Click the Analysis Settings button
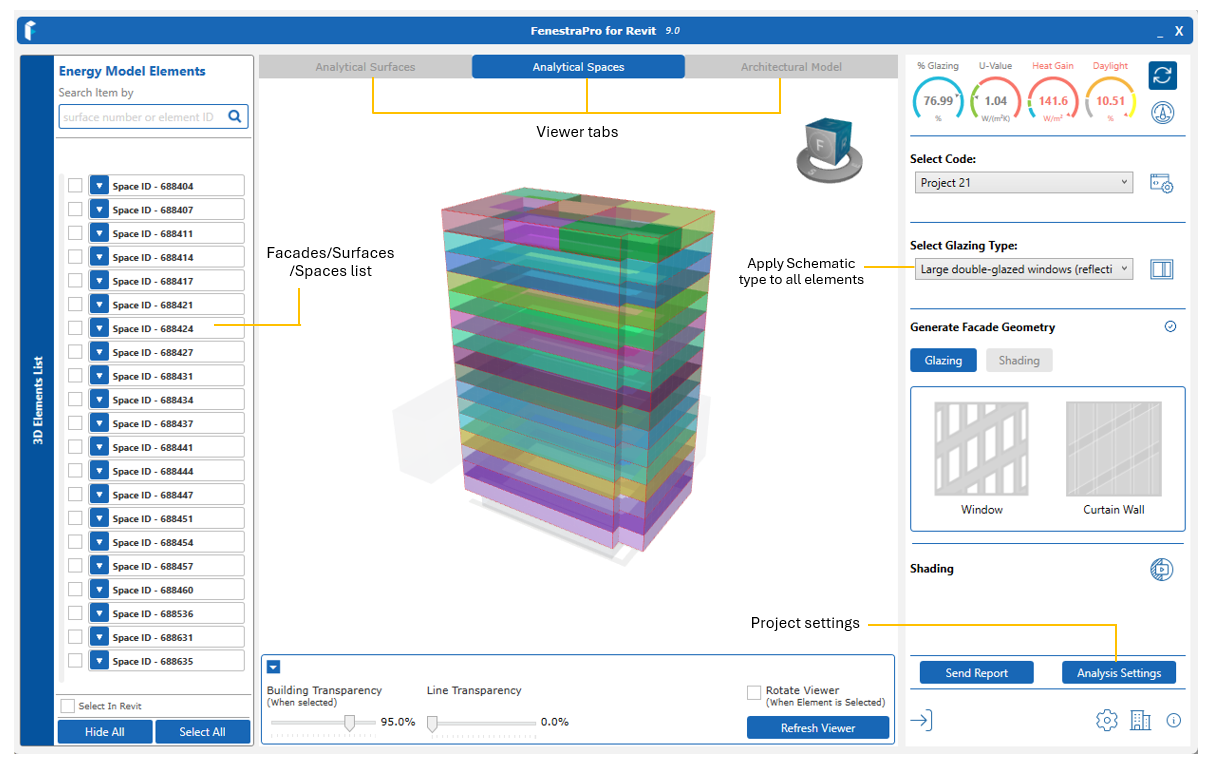 click(x=1118, y=673)
